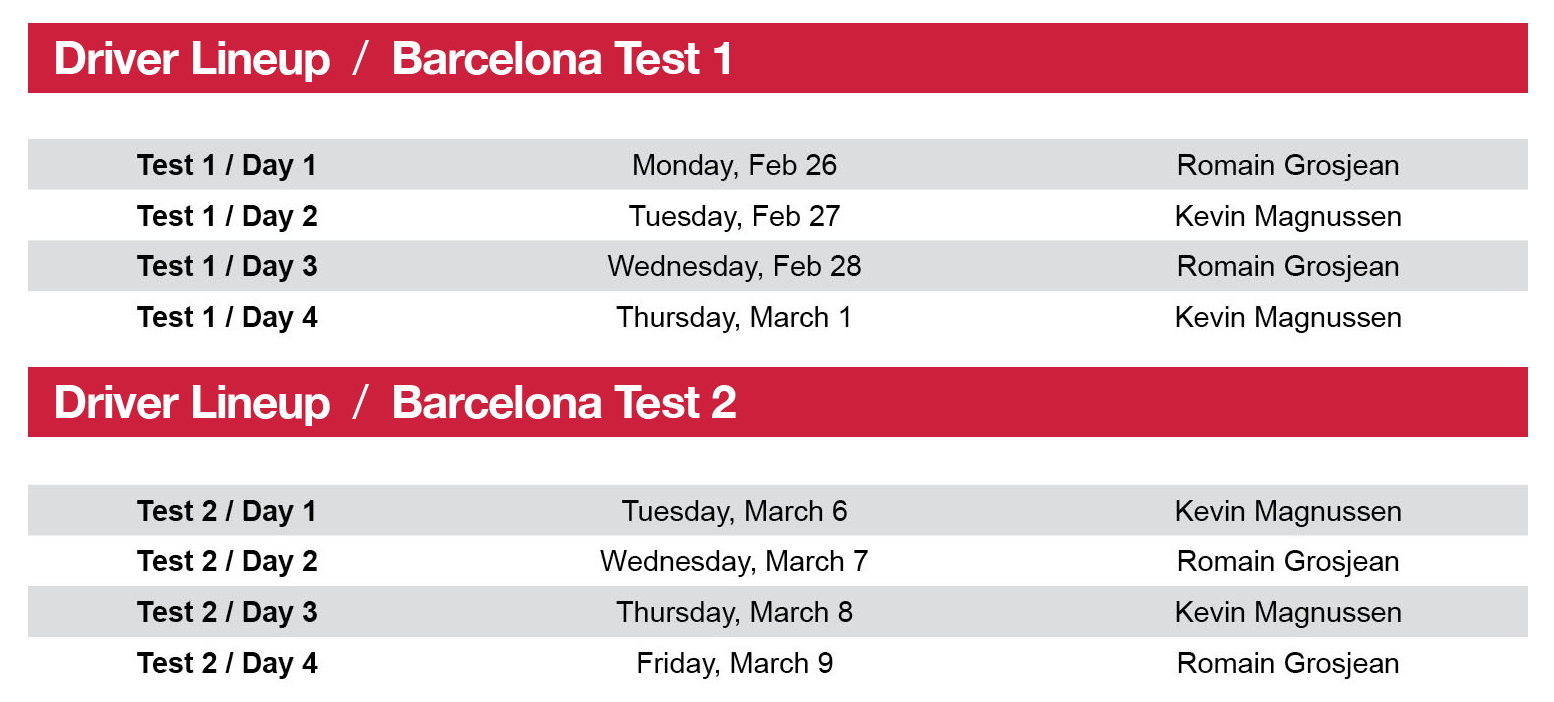This screenshot has width=1554, height=702.
Task: Select Kevin Magnussen in the Thursday, March 1 row
Action: 1287,317
